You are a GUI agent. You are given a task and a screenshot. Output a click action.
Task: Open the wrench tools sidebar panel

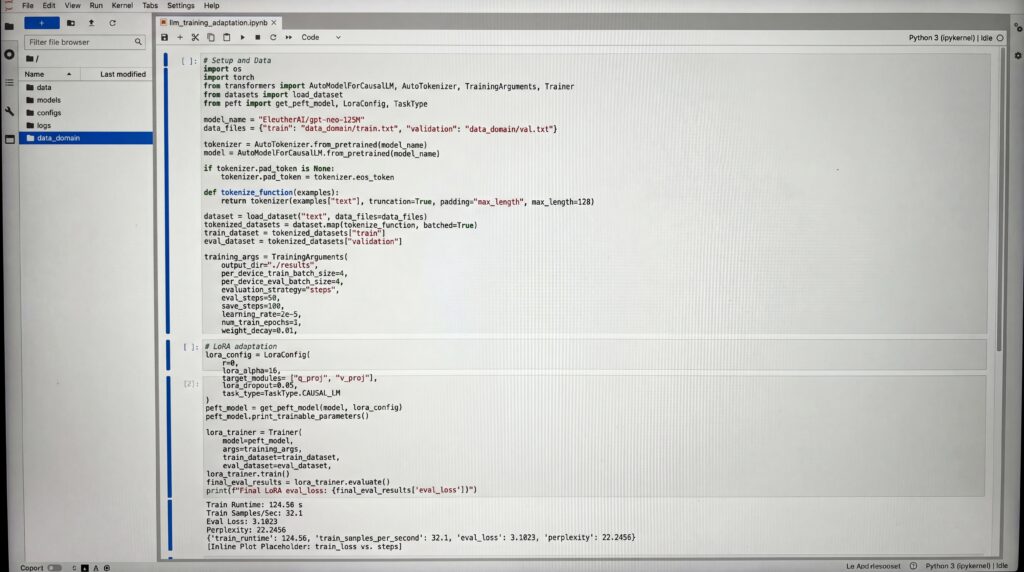(9, 112)
